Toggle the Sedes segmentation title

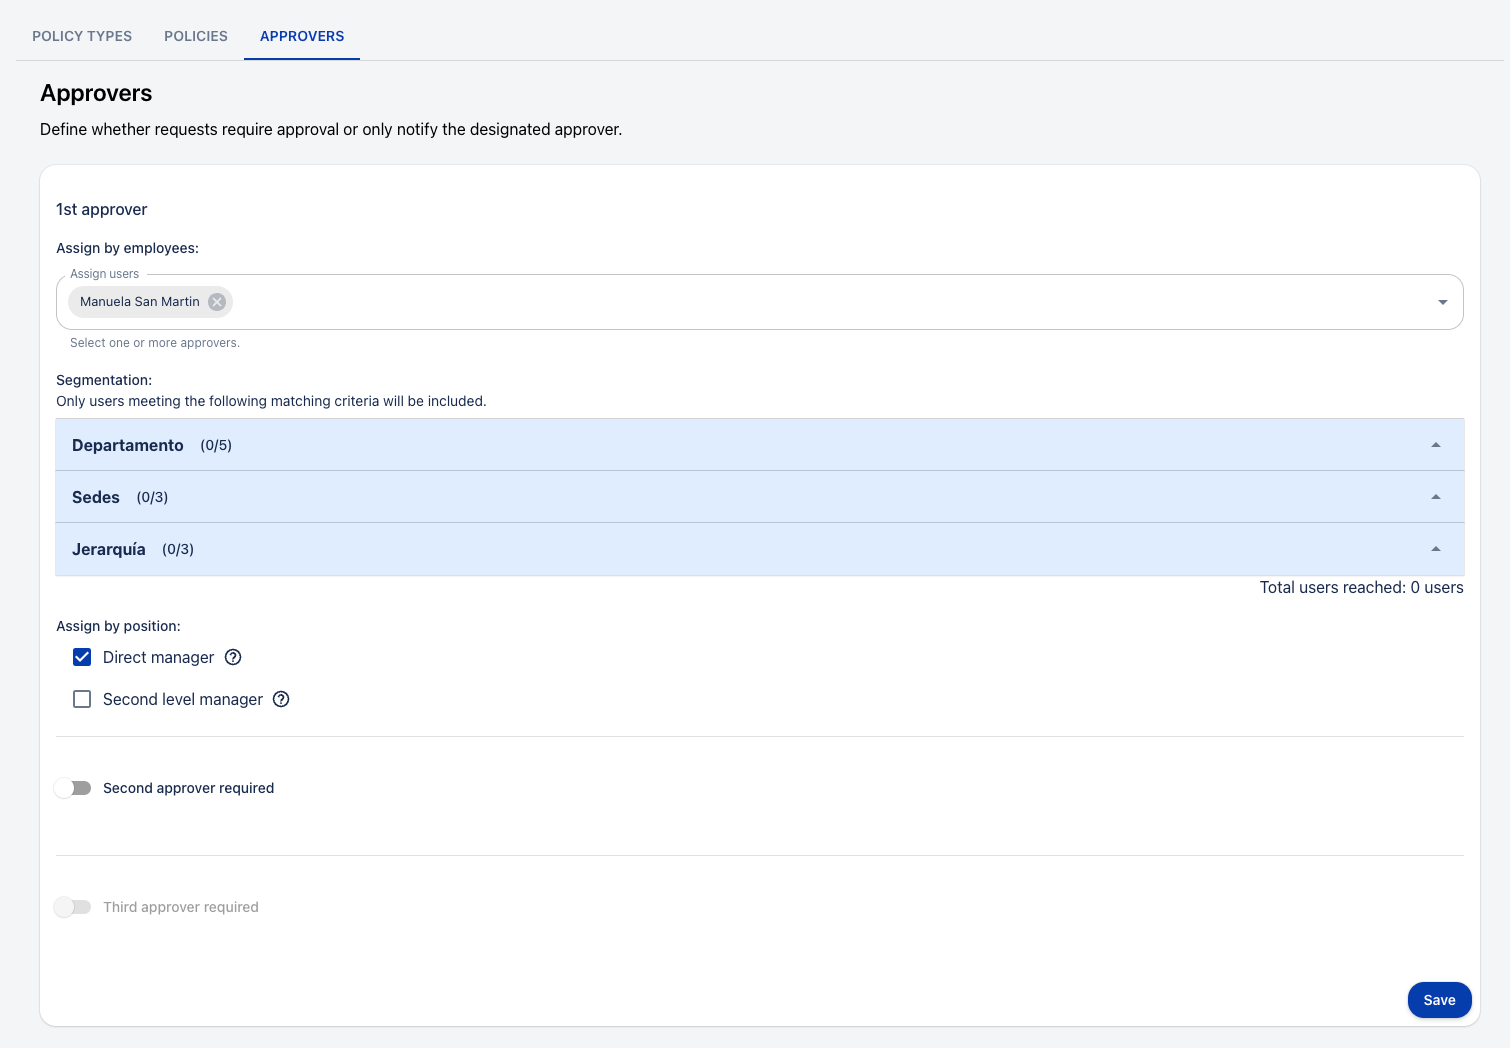[96, 497]
